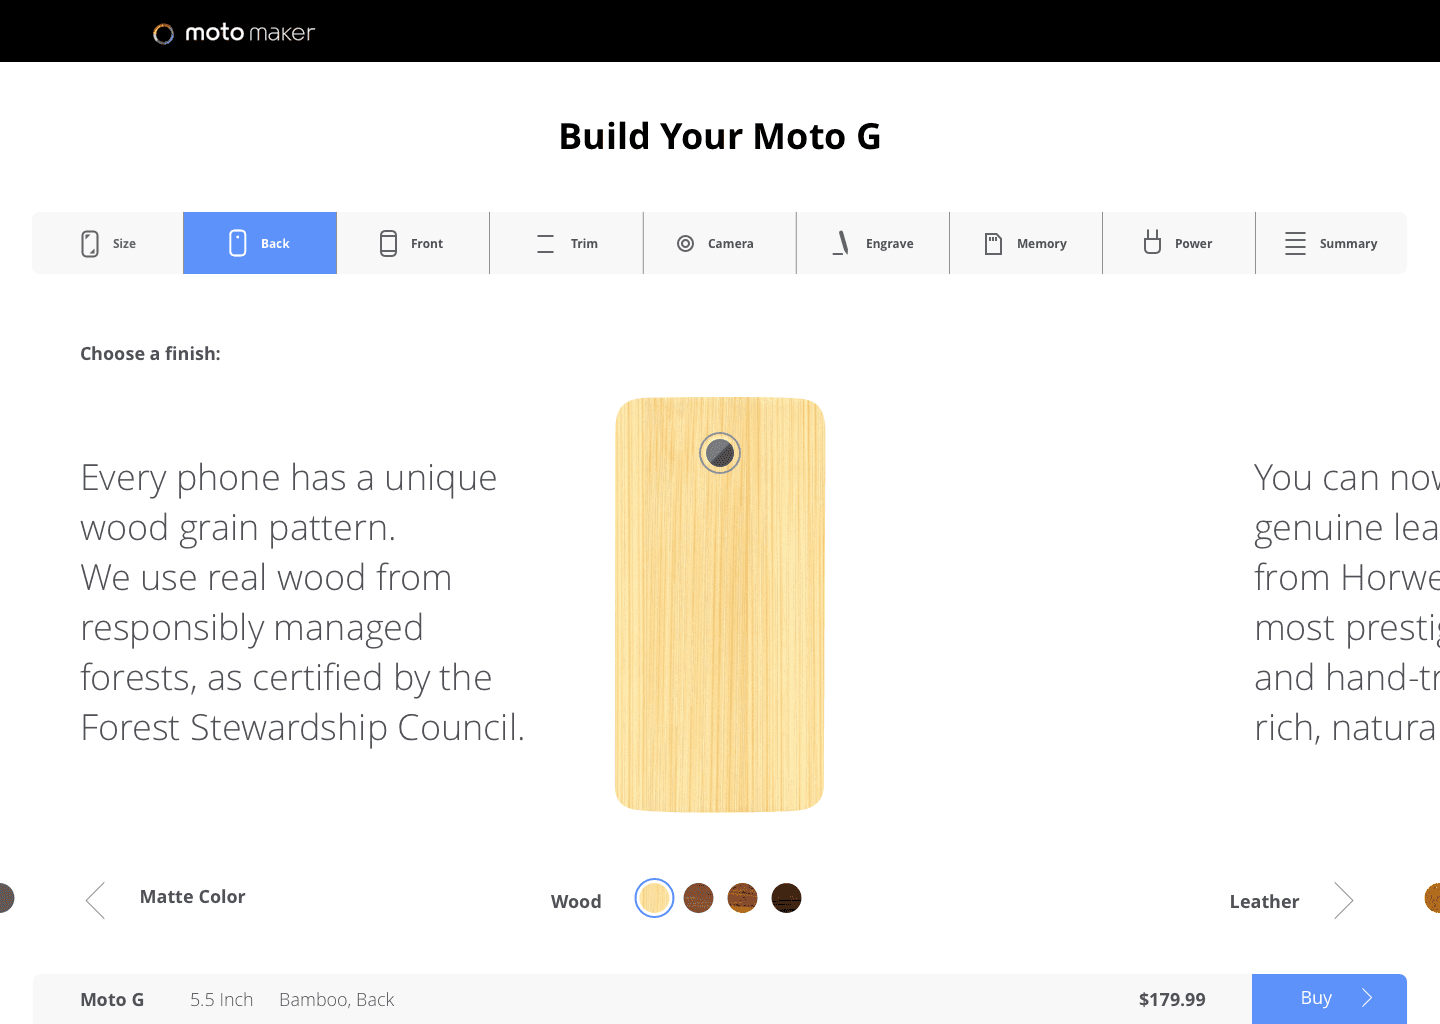Switch to the Engrave tab

pos(873,243)
